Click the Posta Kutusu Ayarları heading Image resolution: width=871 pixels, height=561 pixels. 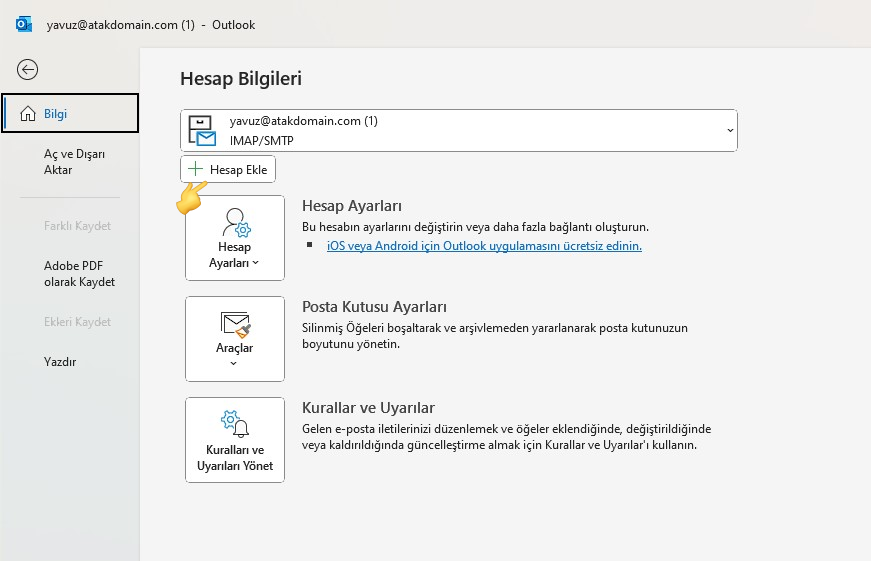tap(374, 307)
